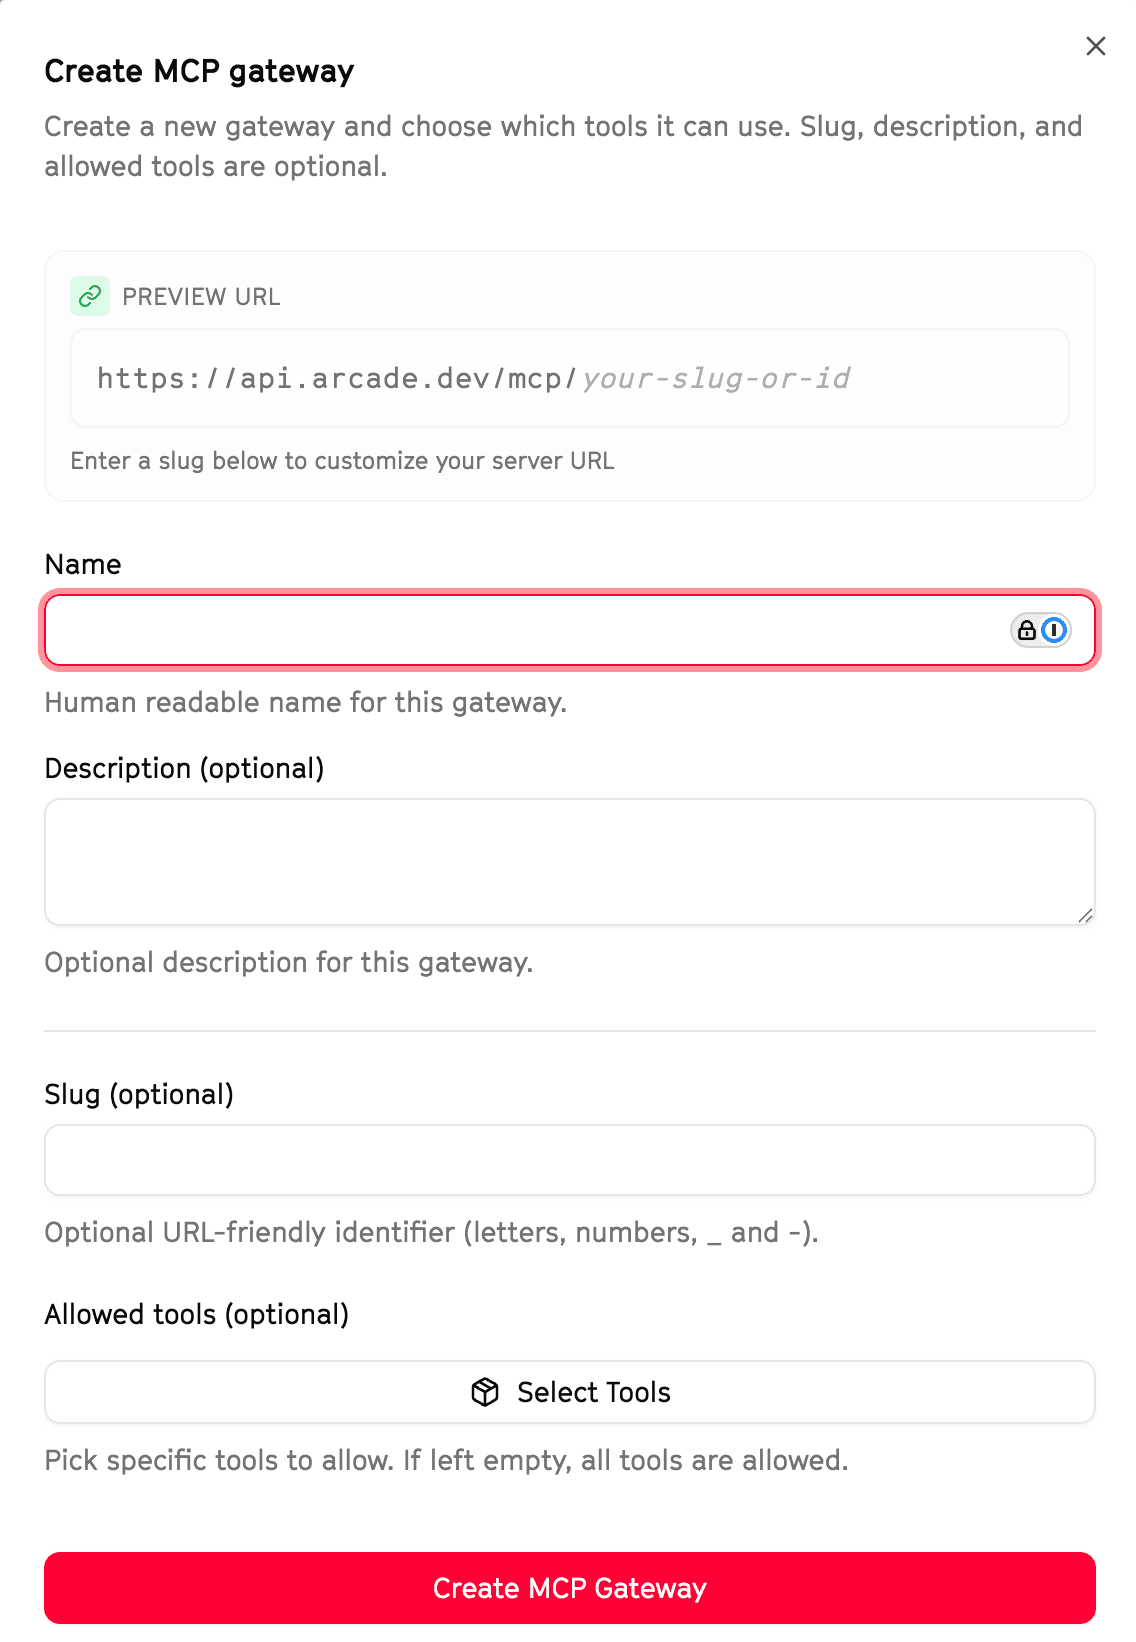The image size is (1136, 1642).
Task: Click the Create MCP gateway dialog title
Action: (x=198, y=70)
